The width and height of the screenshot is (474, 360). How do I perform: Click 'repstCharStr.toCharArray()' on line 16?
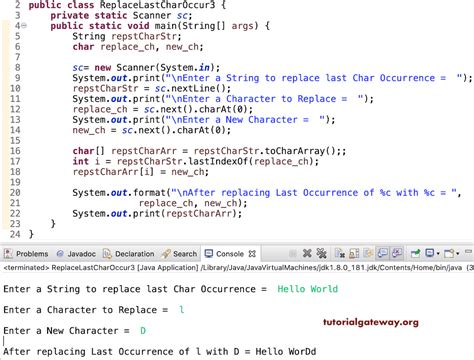265,151
